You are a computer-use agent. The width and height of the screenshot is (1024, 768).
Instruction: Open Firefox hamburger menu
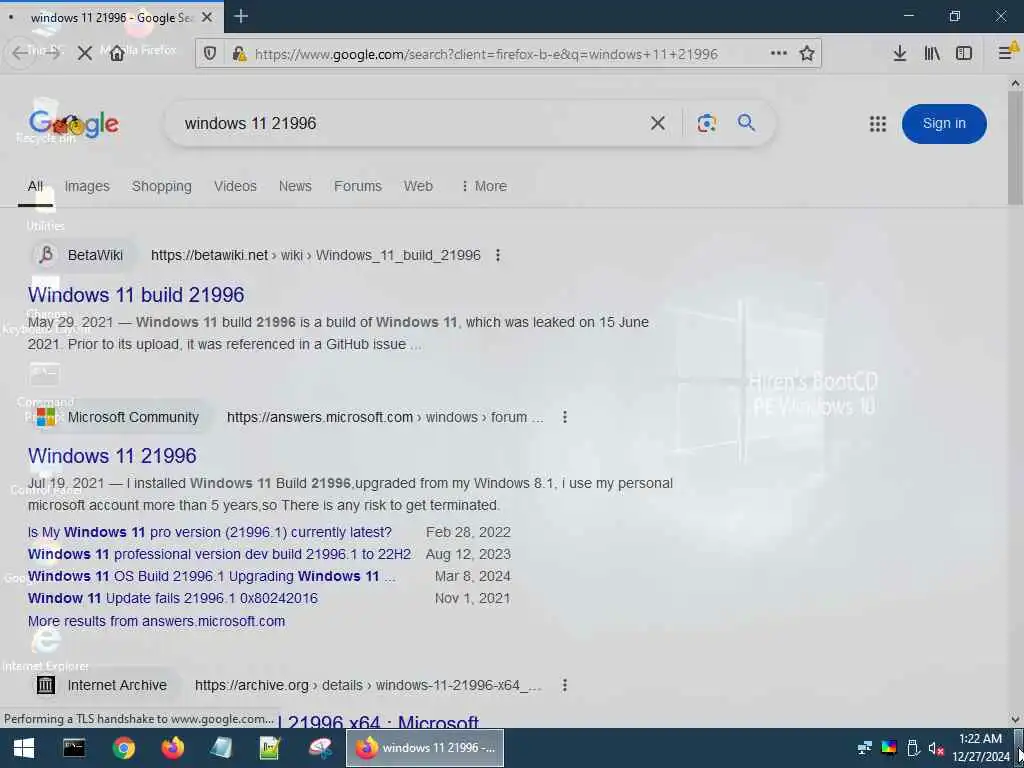(1006, 54)
